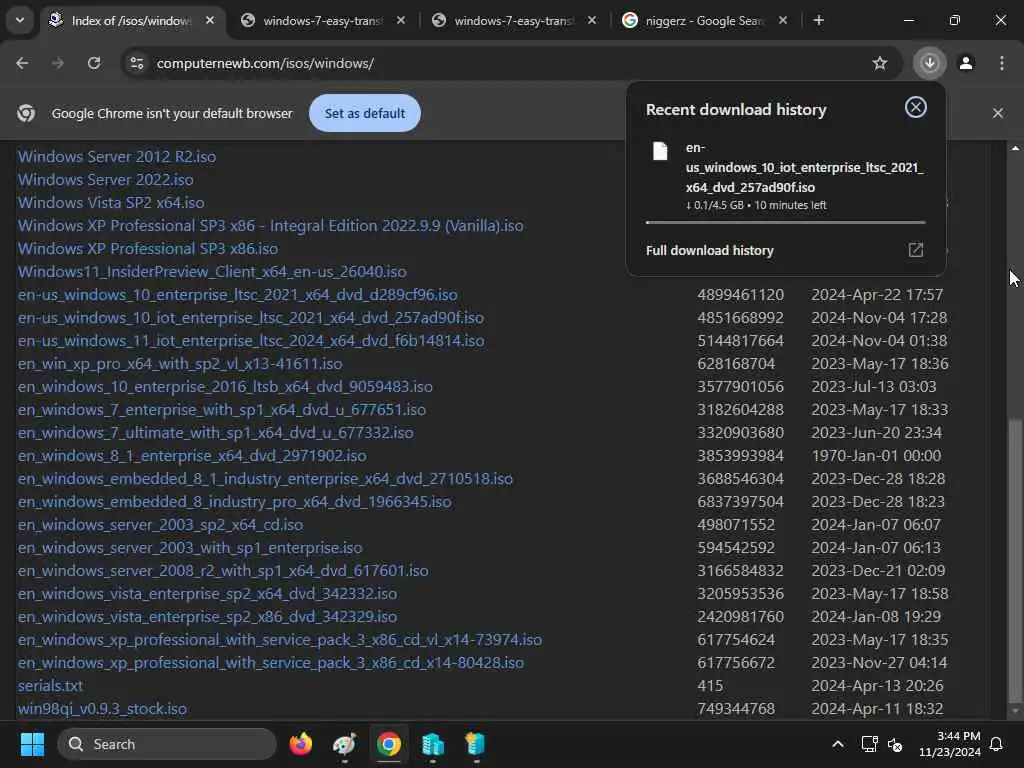Open the notification bell in taskbar
This screenshot has height=768, width=1024.
997,744
